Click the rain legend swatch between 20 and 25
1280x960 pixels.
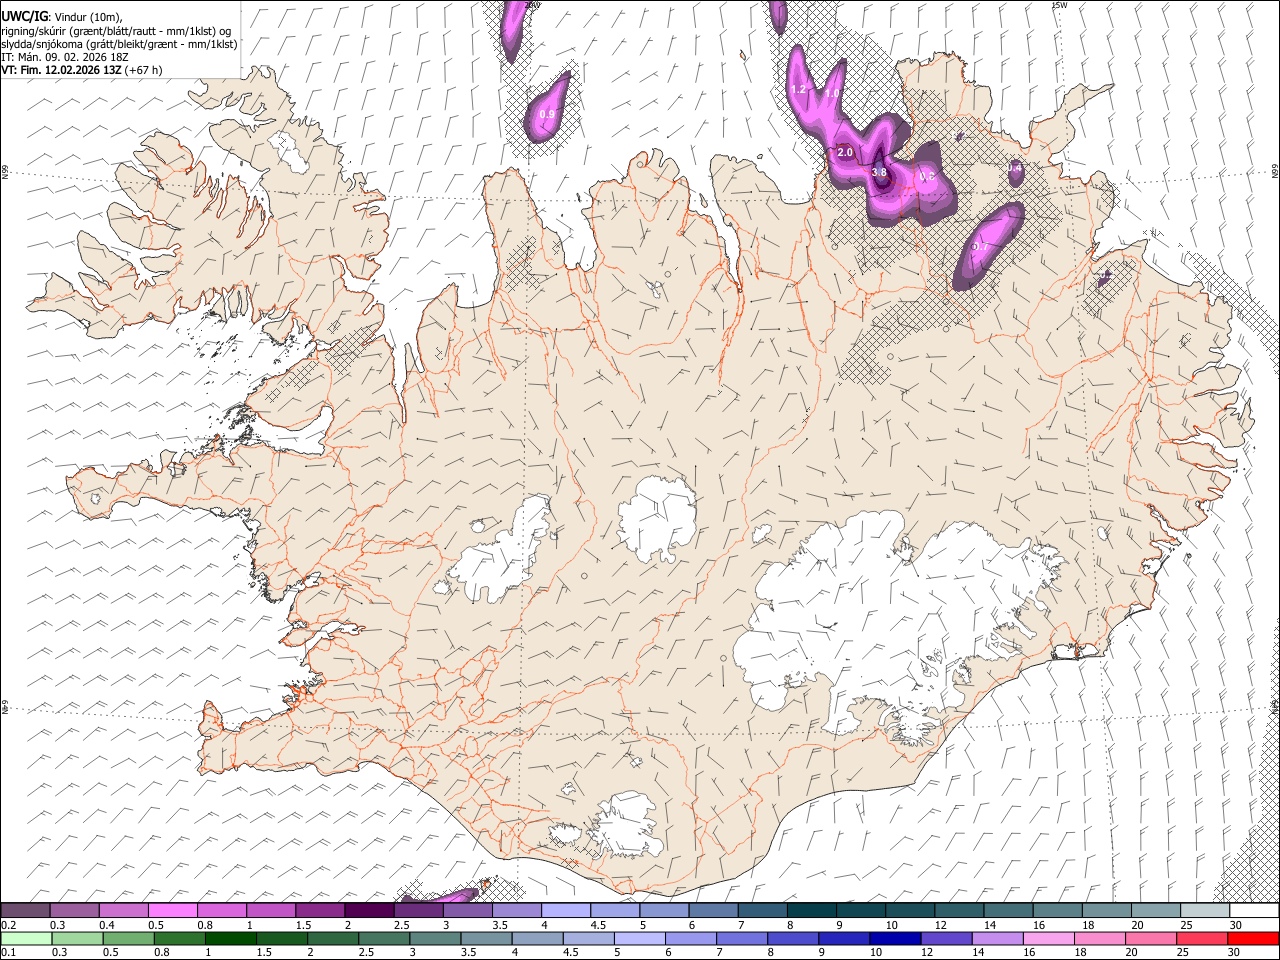pyautogui.click(x=1150, y=939)
